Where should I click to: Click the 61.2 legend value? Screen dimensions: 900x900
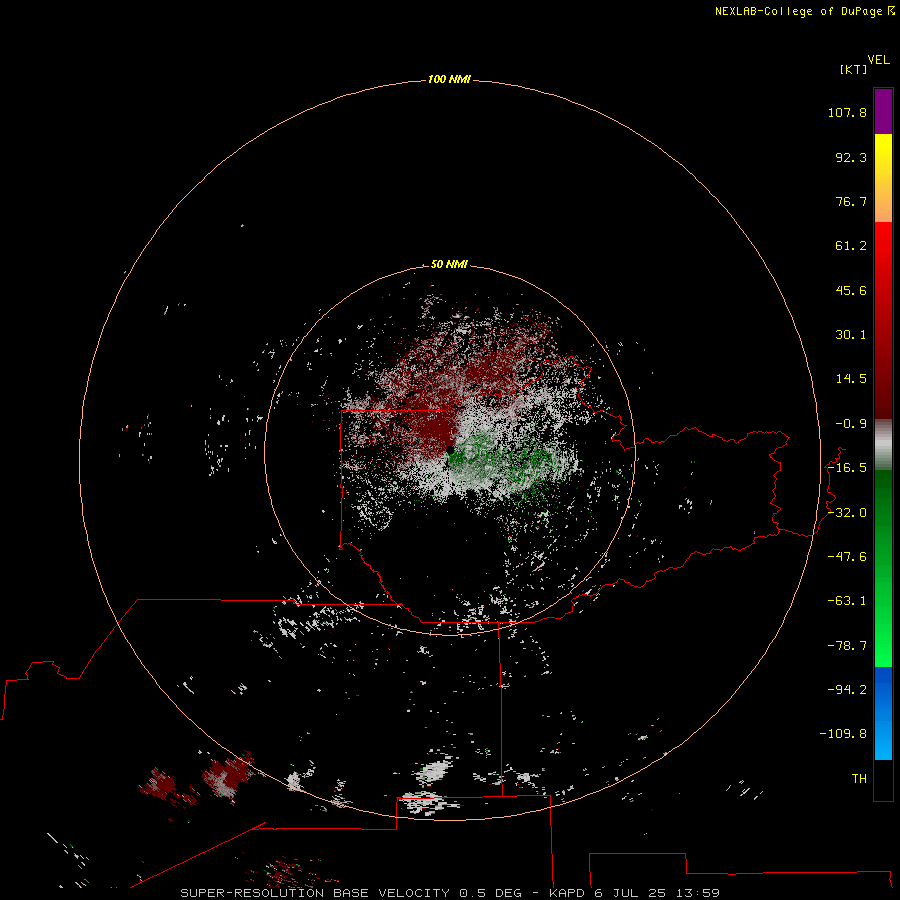[851, 246]
